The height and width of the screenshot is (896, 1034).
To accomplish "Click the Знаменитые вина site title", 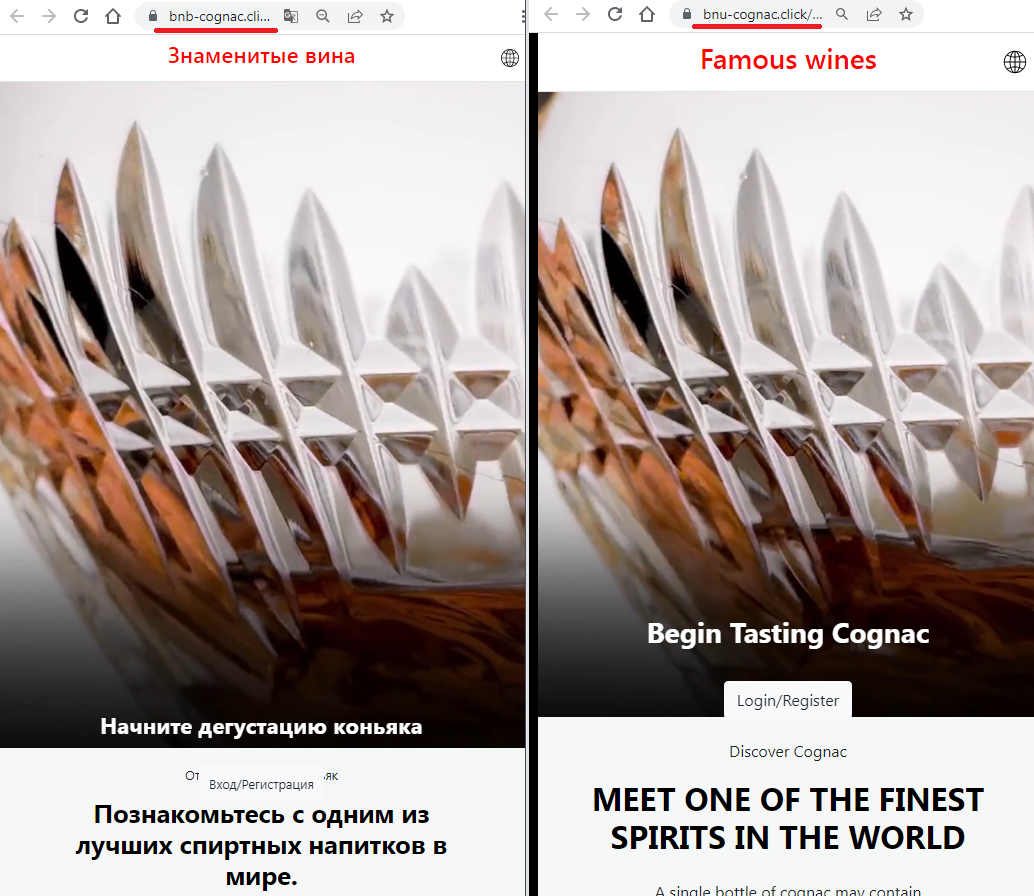I will tap(261, 56).
